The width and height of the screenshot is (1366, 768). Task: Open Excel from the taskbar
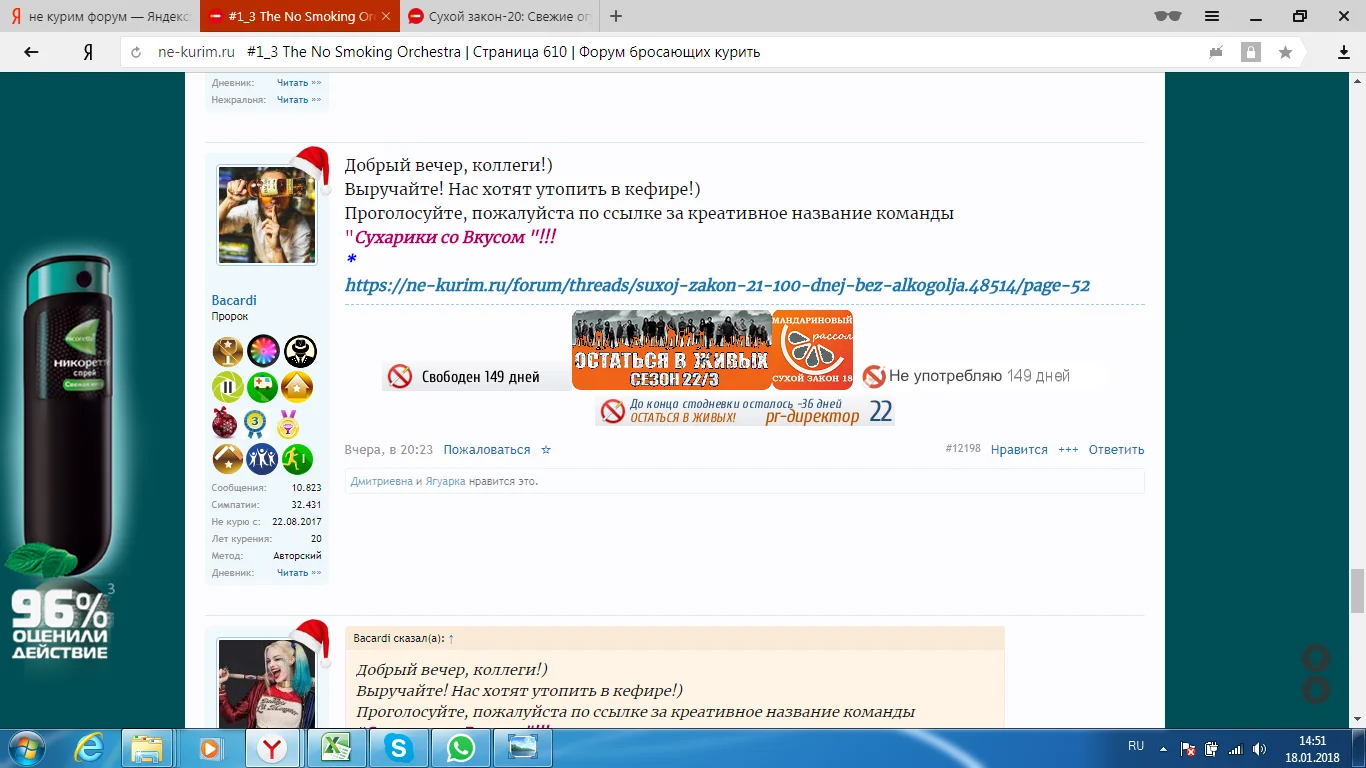point(336,748)
